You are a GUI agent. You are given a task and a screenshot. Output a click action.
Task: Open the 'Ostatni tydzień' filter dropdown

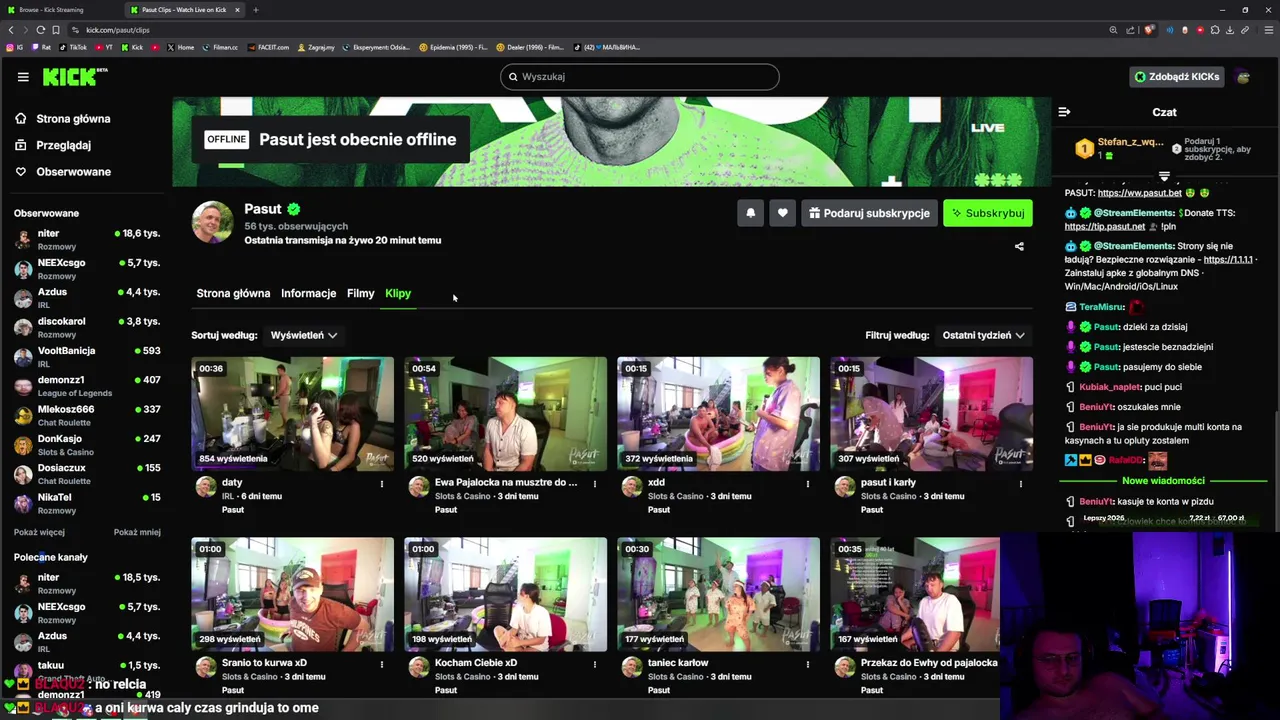[984, 335]
